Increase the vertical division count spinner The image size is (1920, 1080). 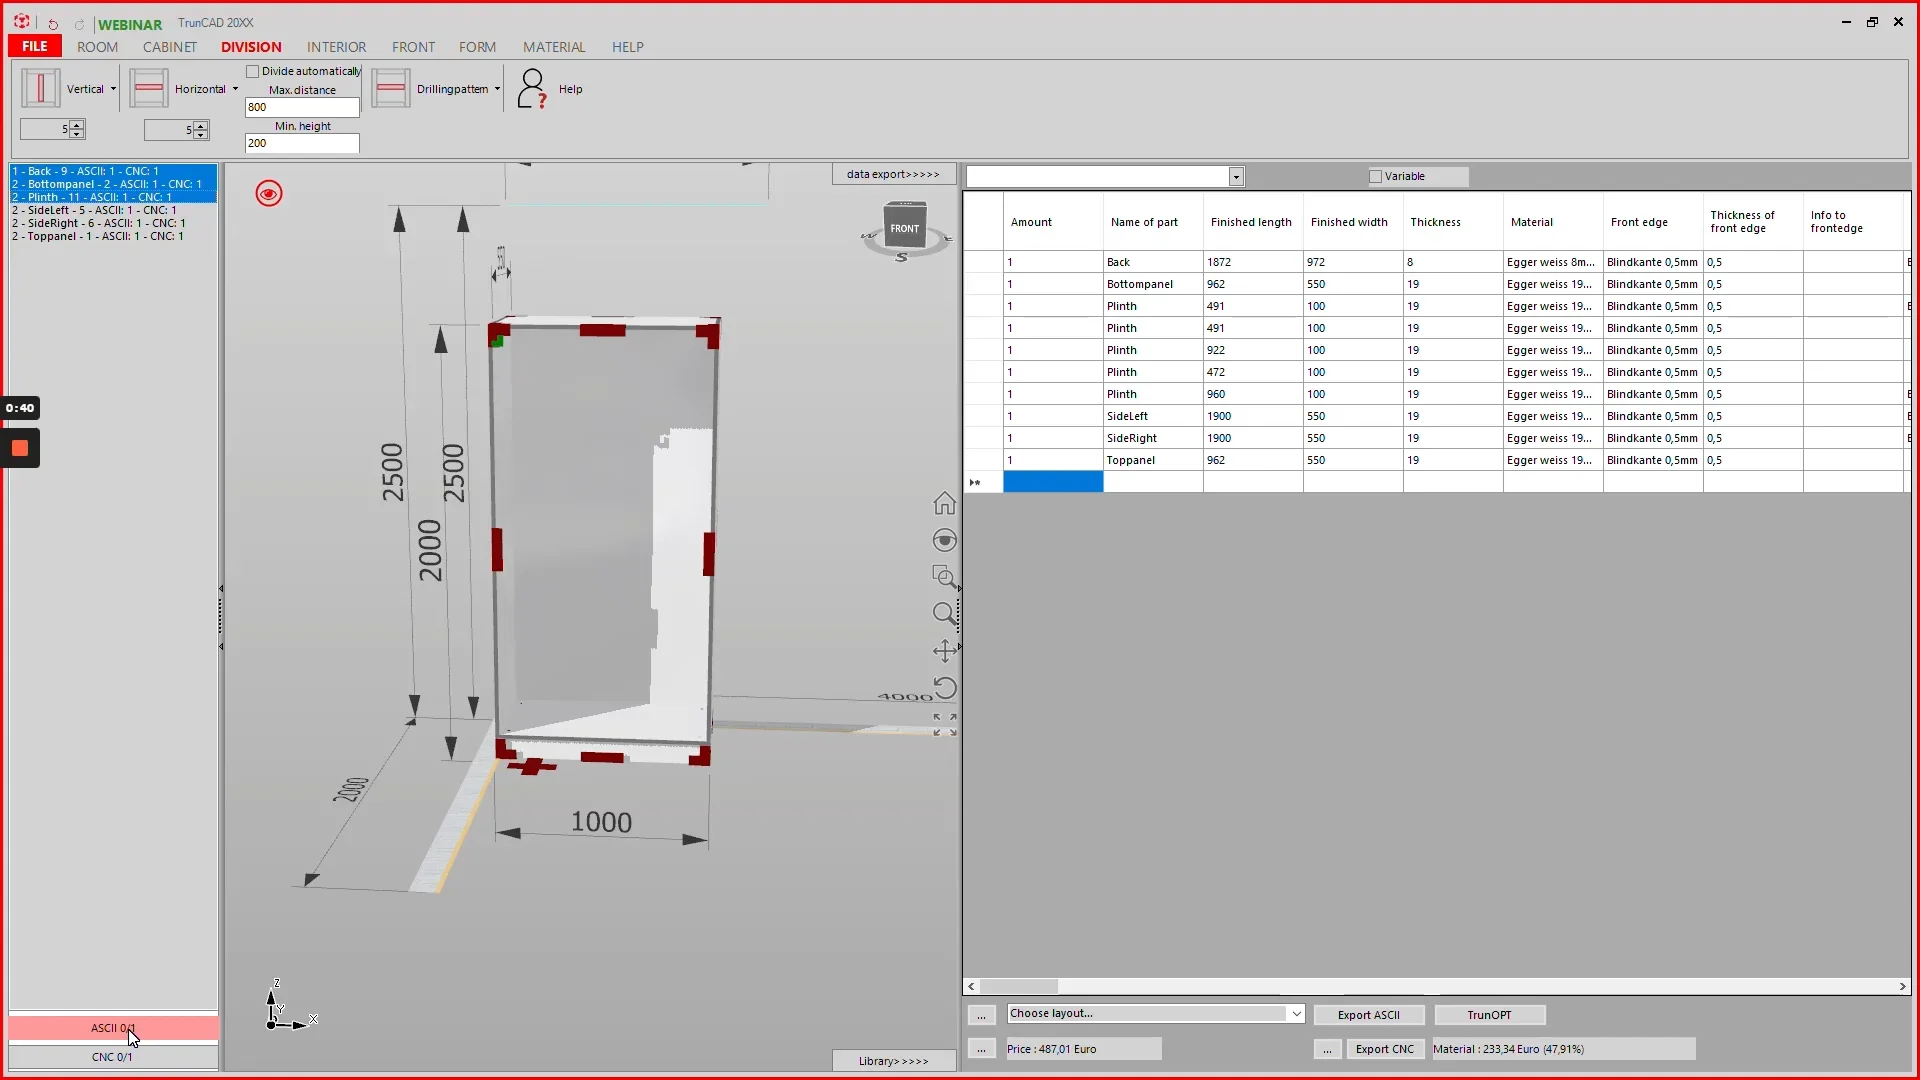click(77, 125)
